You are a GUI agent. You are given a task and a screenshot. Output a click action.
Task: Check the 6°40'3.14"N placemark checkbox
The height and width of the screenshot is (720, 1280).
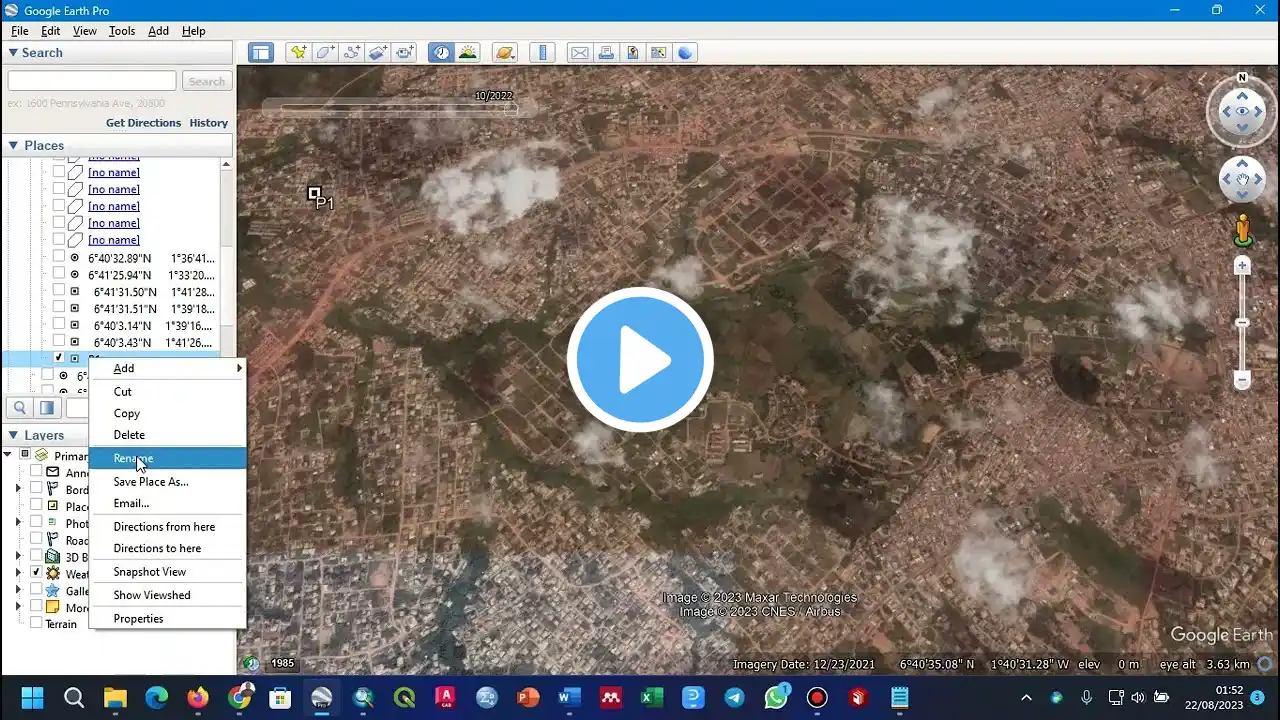click(59, 325)
